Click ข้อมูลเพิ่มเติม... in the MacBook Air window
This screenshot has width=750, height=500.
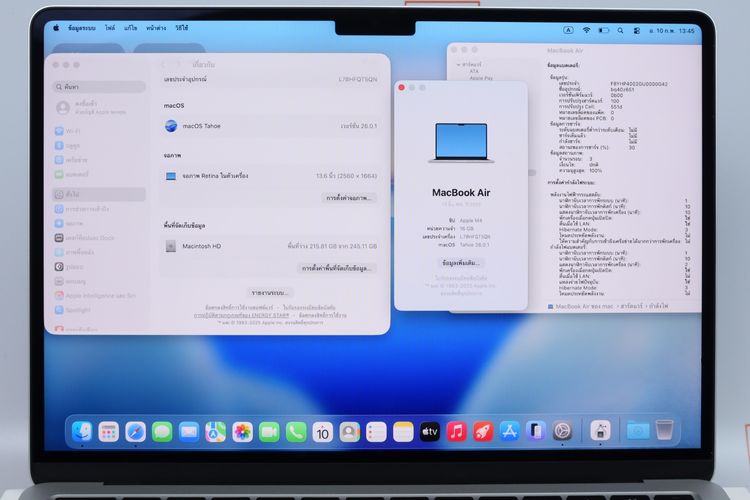[x=461, y=263]
